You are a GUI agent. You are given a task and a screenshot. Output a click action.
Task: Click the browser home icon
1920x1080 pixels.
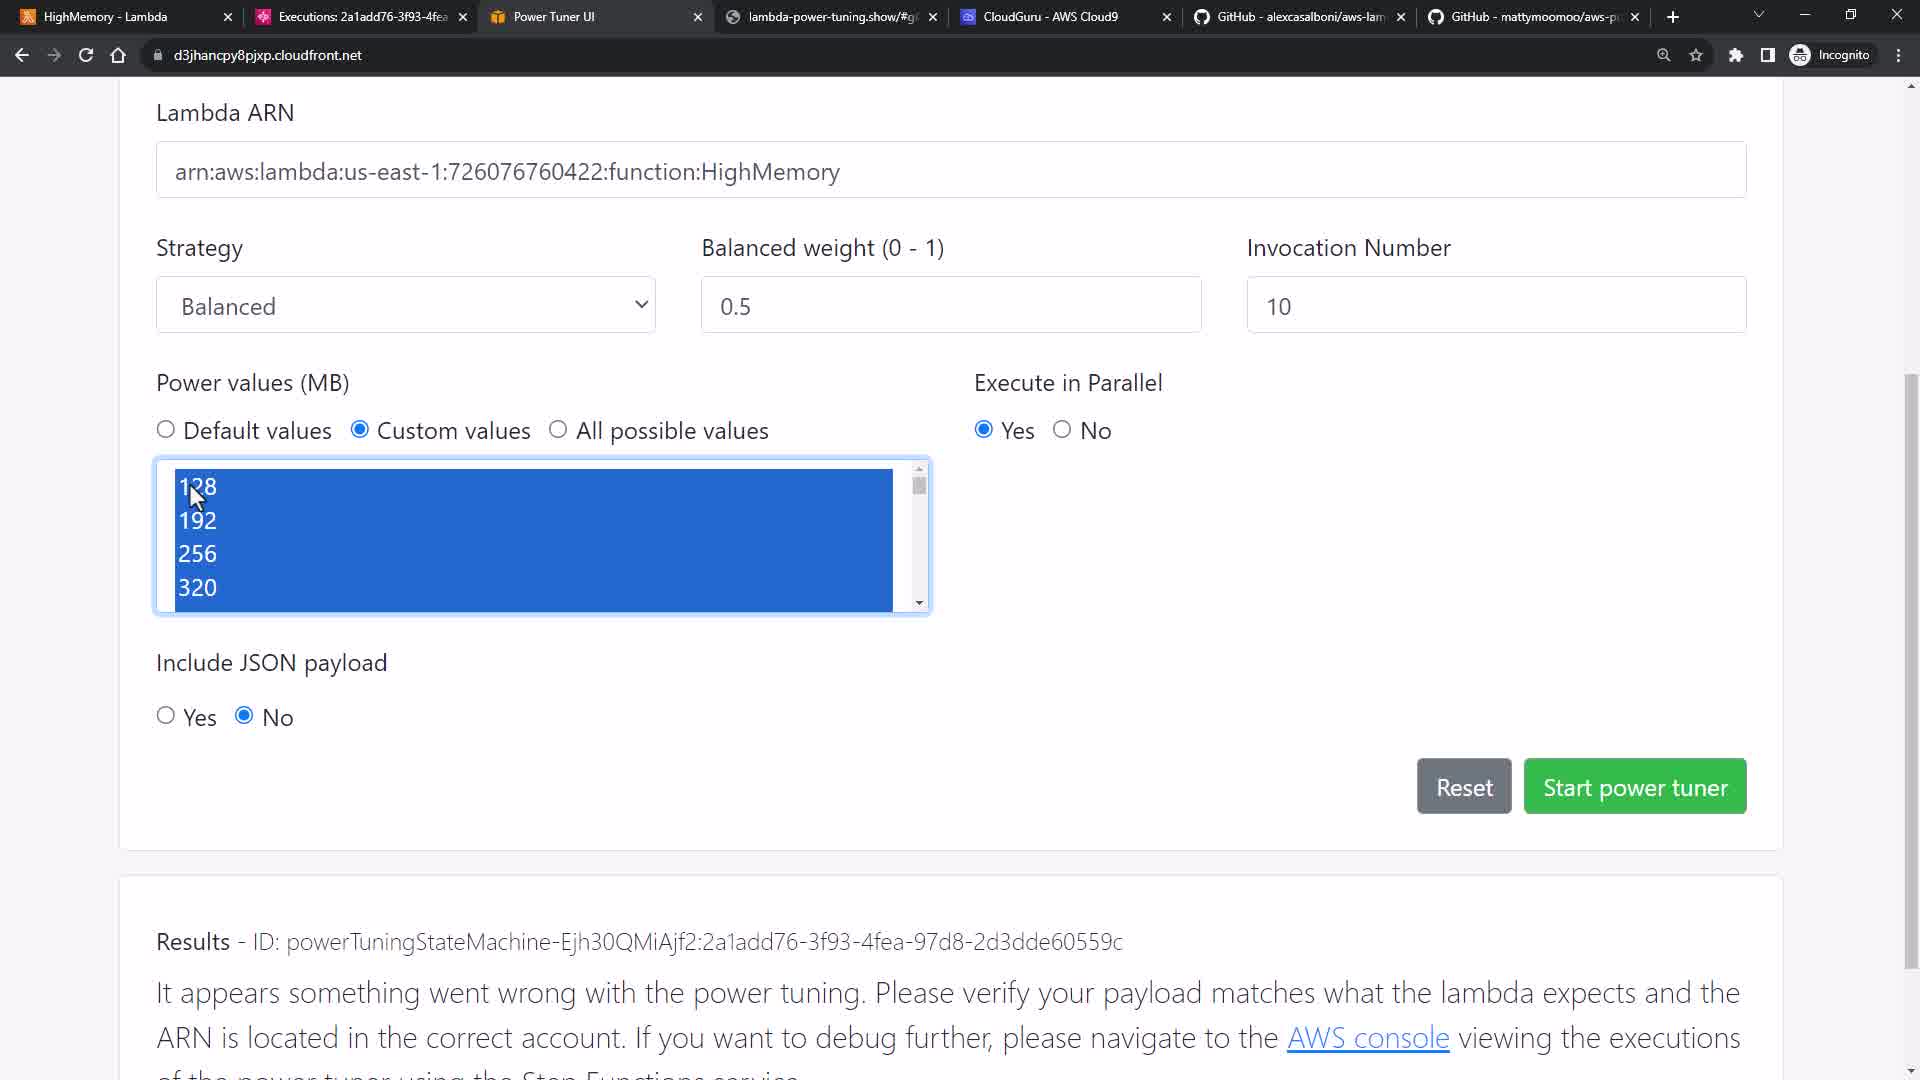[x=118, y=55]
